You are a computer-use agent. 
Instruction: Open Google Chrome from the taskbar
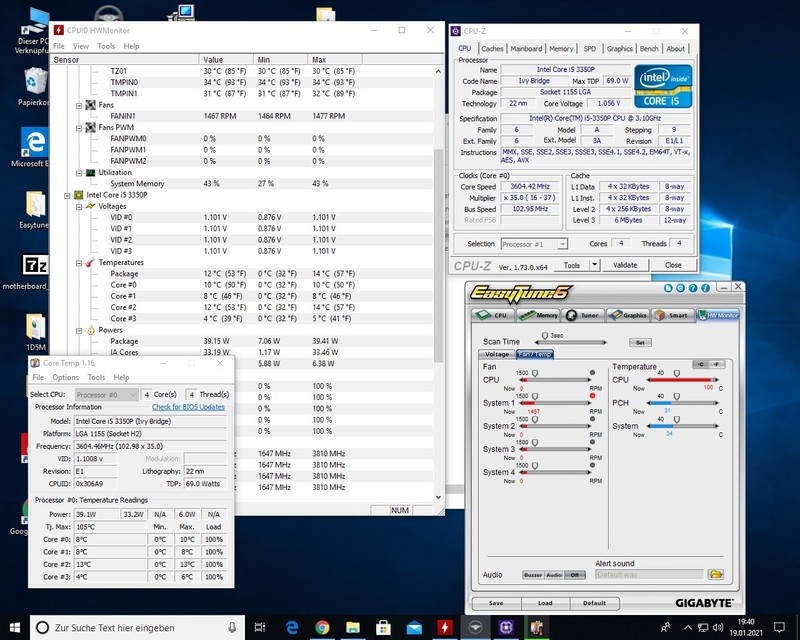322,627
